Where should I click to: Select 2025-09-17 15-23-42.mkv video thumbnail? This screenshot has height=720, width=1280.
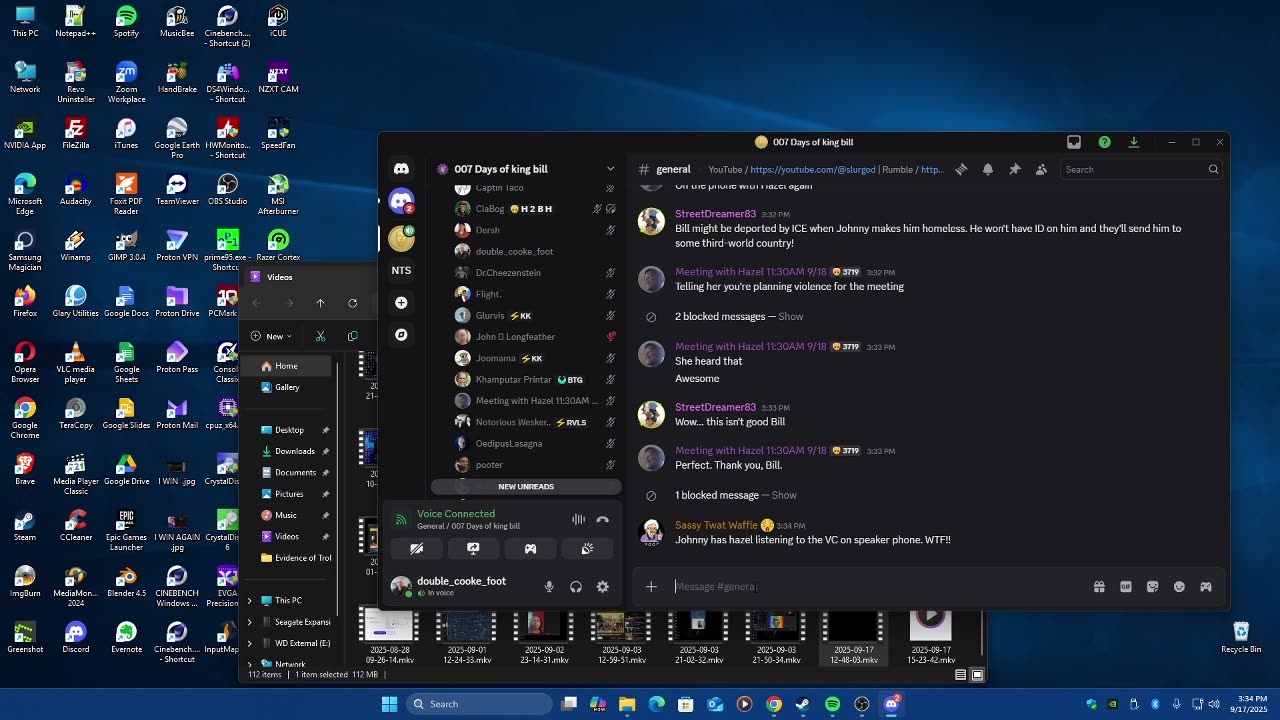tap(930, 636)
